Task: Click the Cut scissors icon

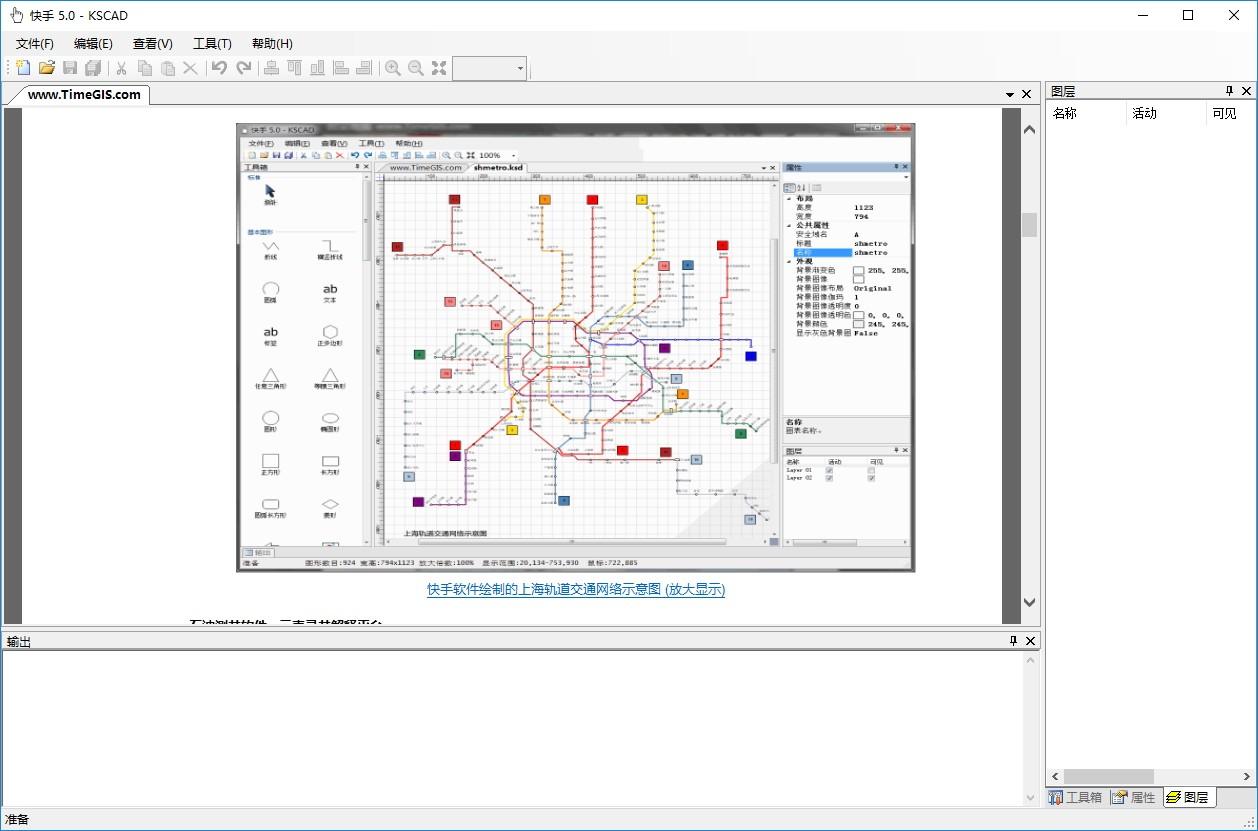Action: pos(121,68)
